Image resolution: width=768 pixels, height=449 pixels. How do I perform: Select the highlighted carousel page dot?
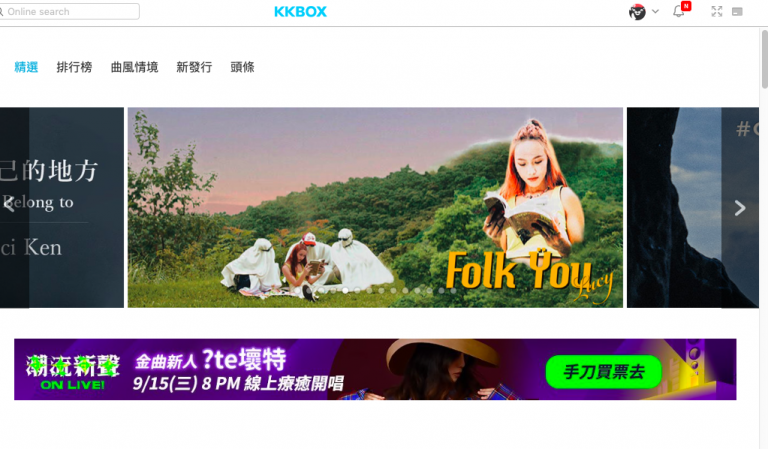[x=345, y=290]
